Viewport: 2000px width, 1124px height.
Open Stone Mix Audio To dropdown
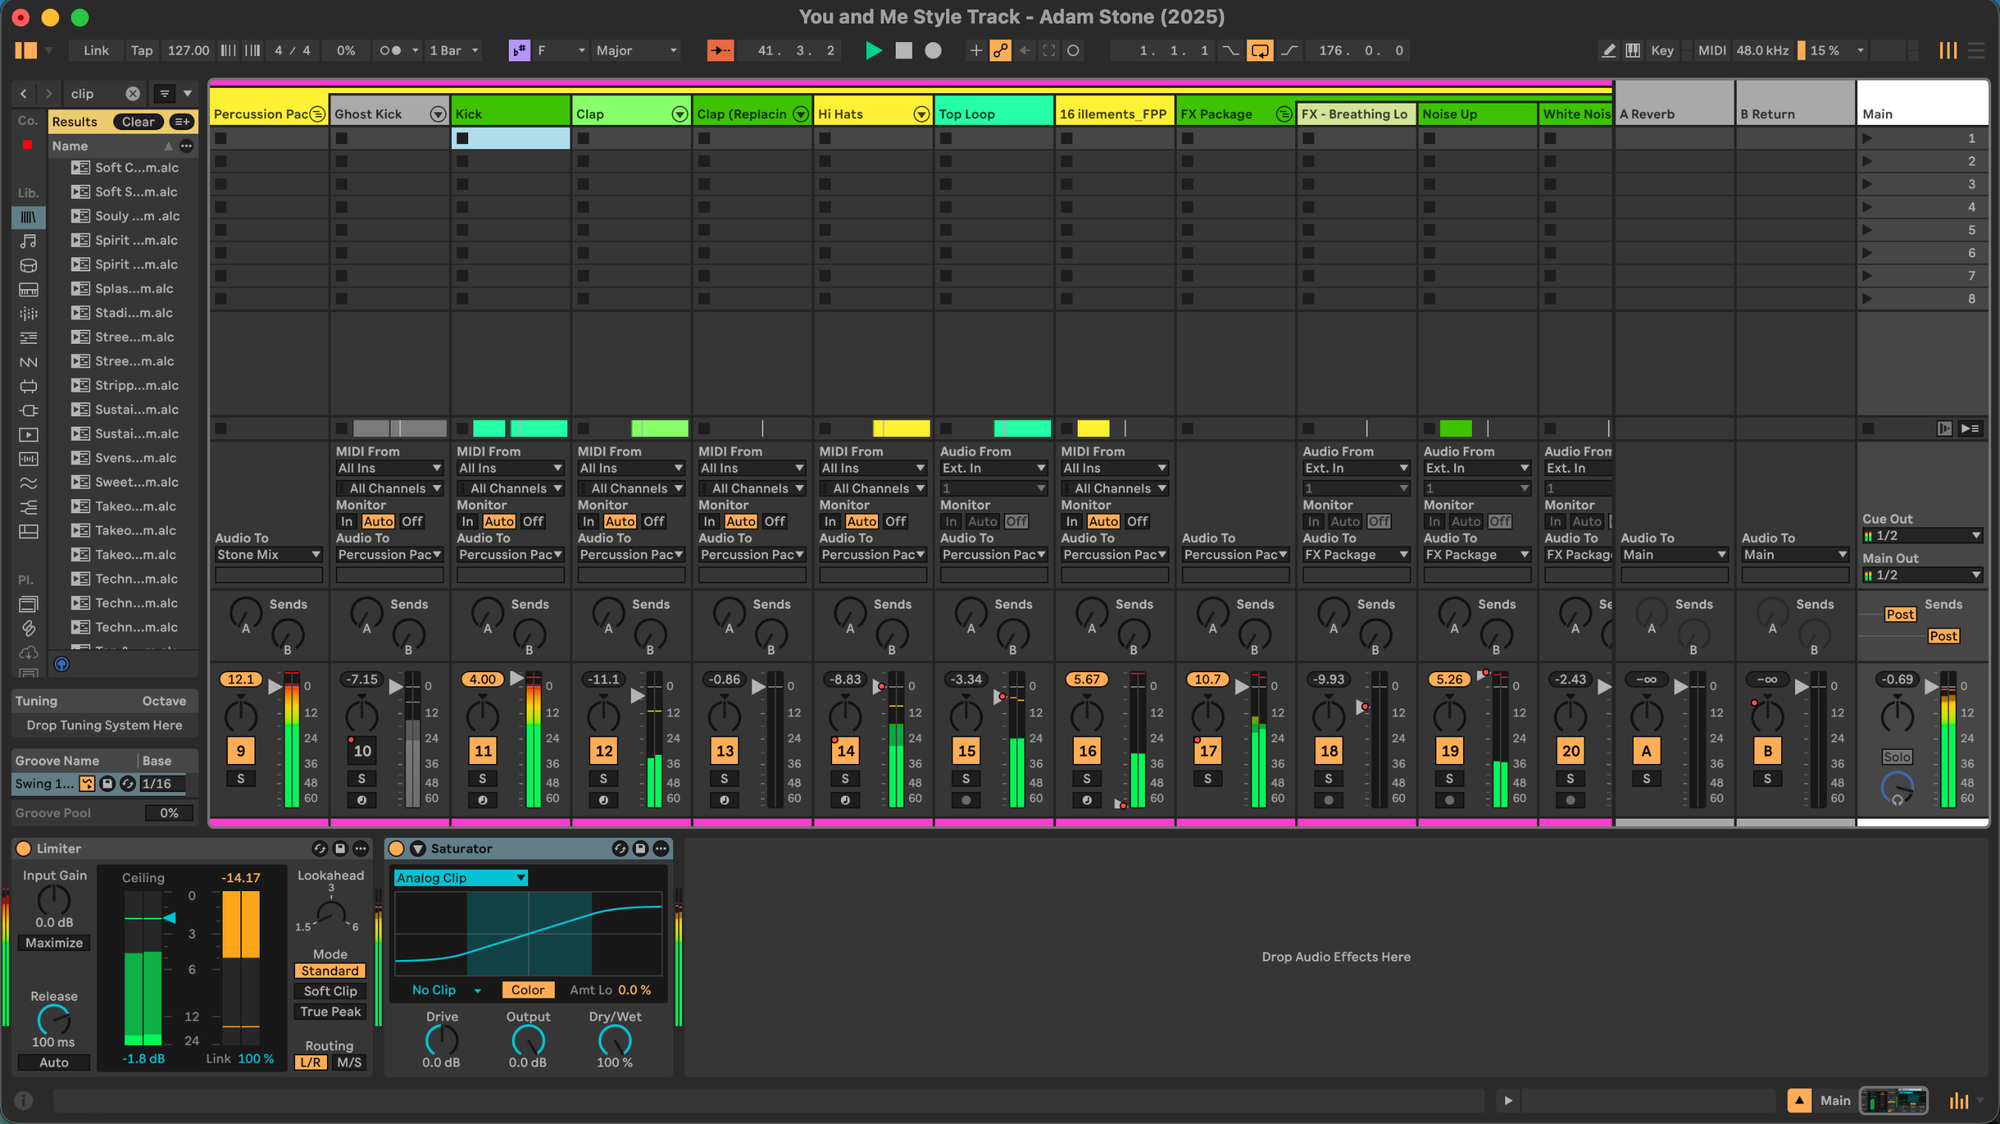pos(267,555)
